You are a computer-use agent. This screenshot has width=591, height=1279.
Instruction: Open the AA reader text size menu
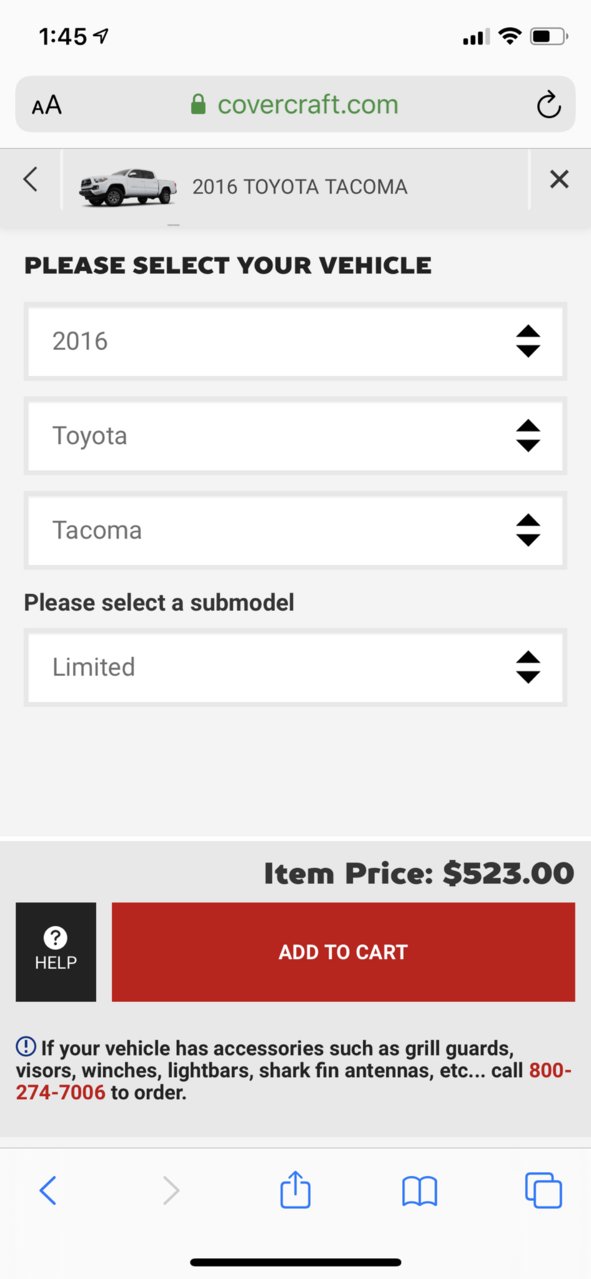(x=46, y=106)
